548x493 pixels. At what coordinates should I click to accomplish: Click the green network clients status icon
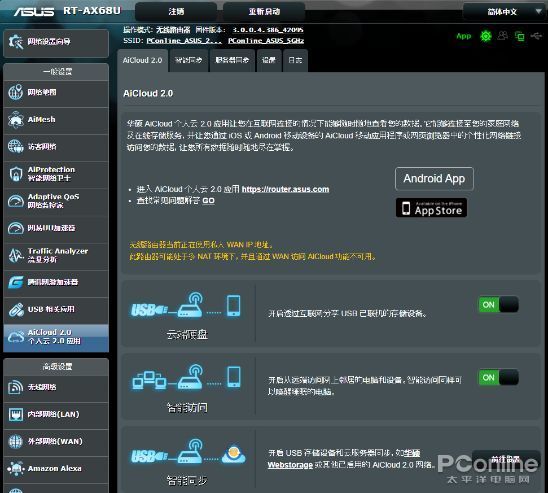click(x=519, y=36)
